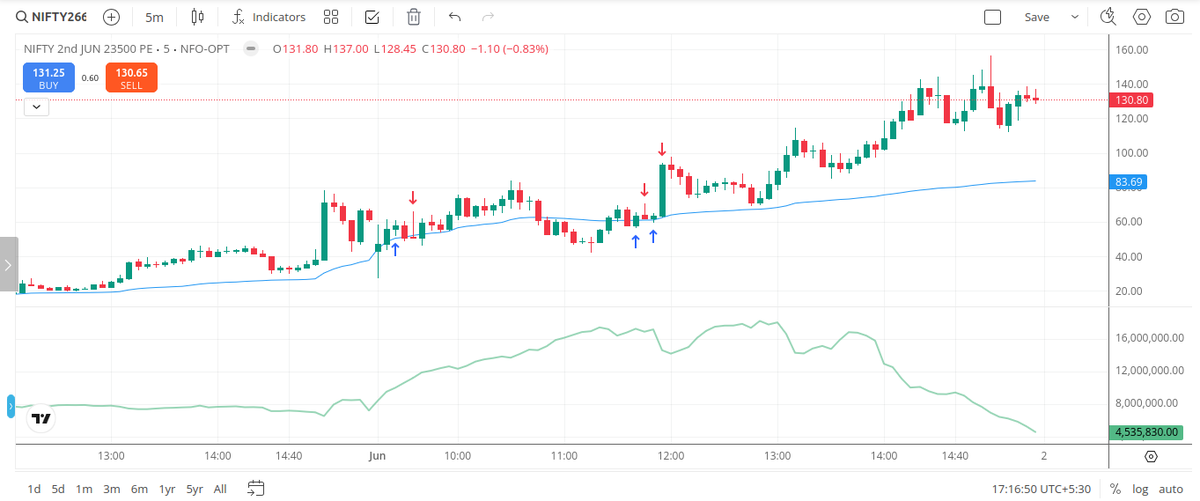Click the H137.00 high value
This screenshot has width=1200, height=501.
[x=346, y=48]
